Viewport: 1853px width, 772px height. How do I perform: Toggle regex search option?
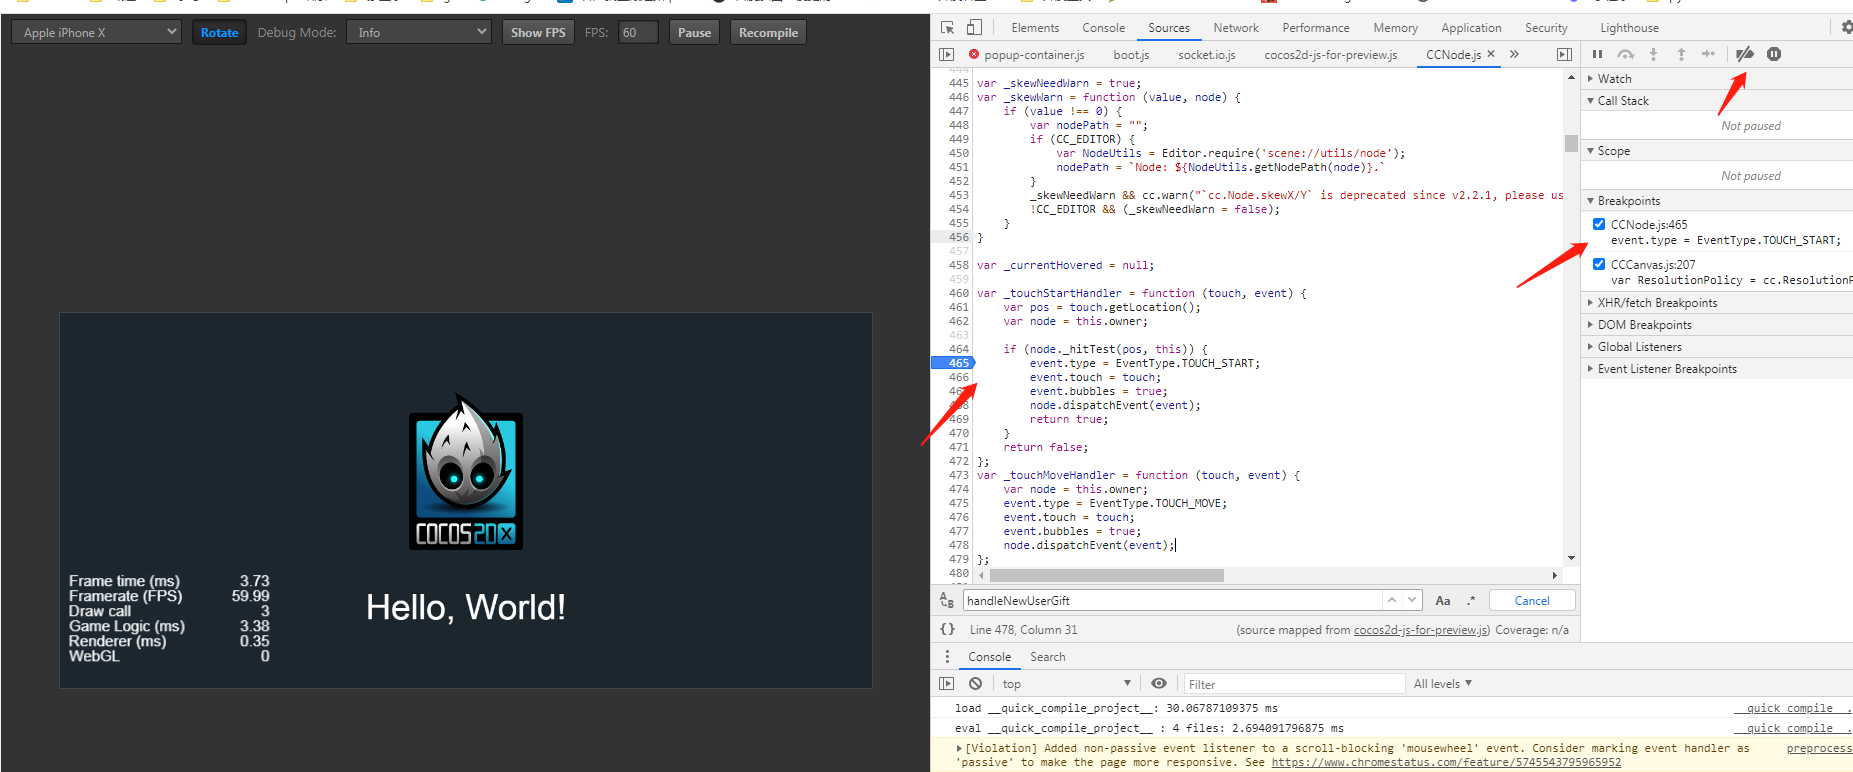point(1471,601)
